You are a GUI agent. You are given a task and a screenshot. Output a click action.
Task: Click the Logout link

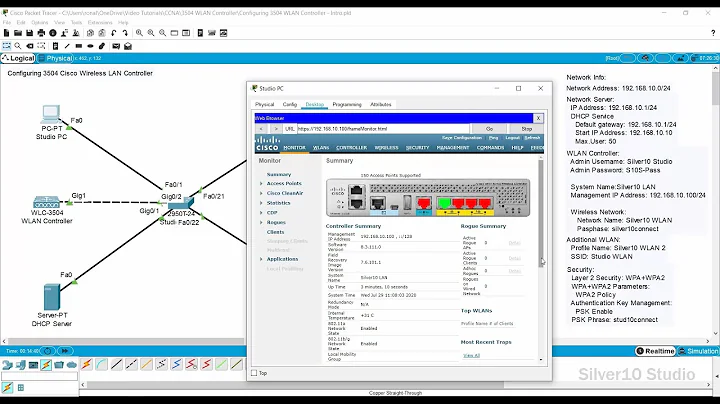(512, 138)
